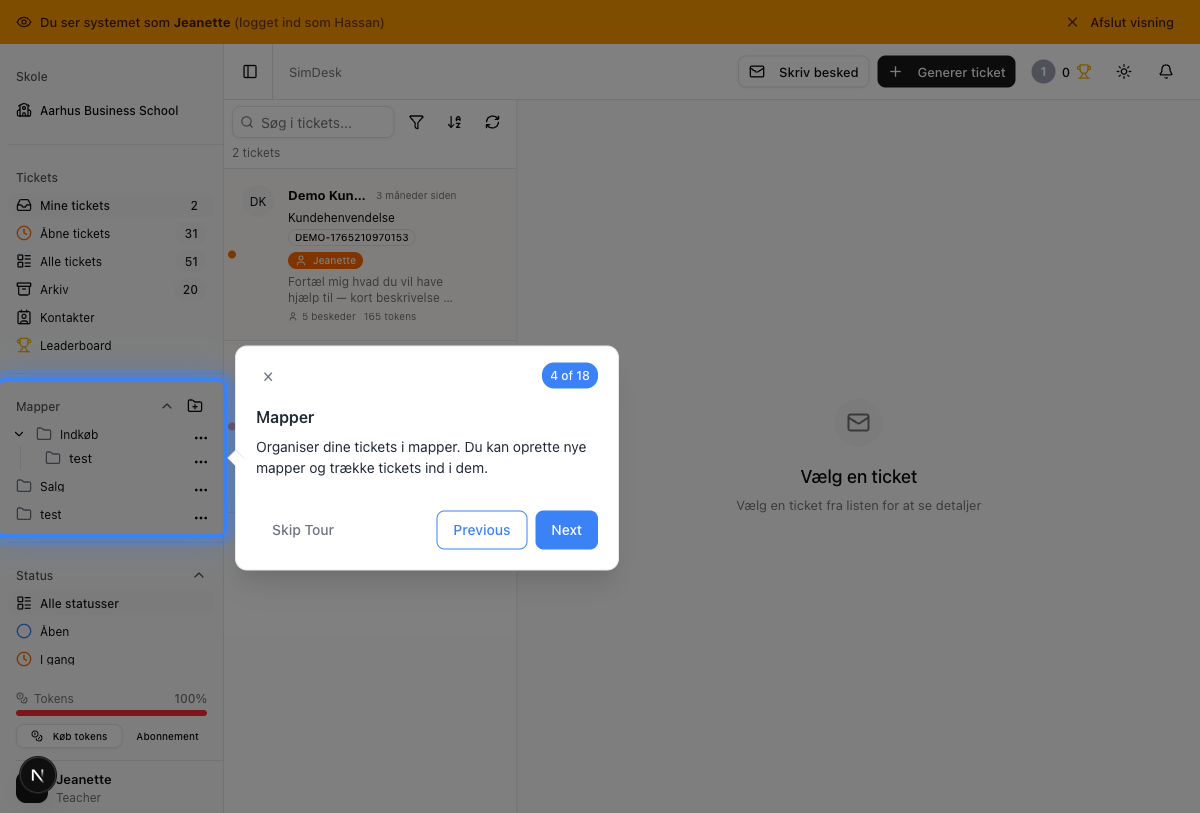Click the round N logo badge
This screenshot has width=1200, height=813.
click(x=38, y=775)
